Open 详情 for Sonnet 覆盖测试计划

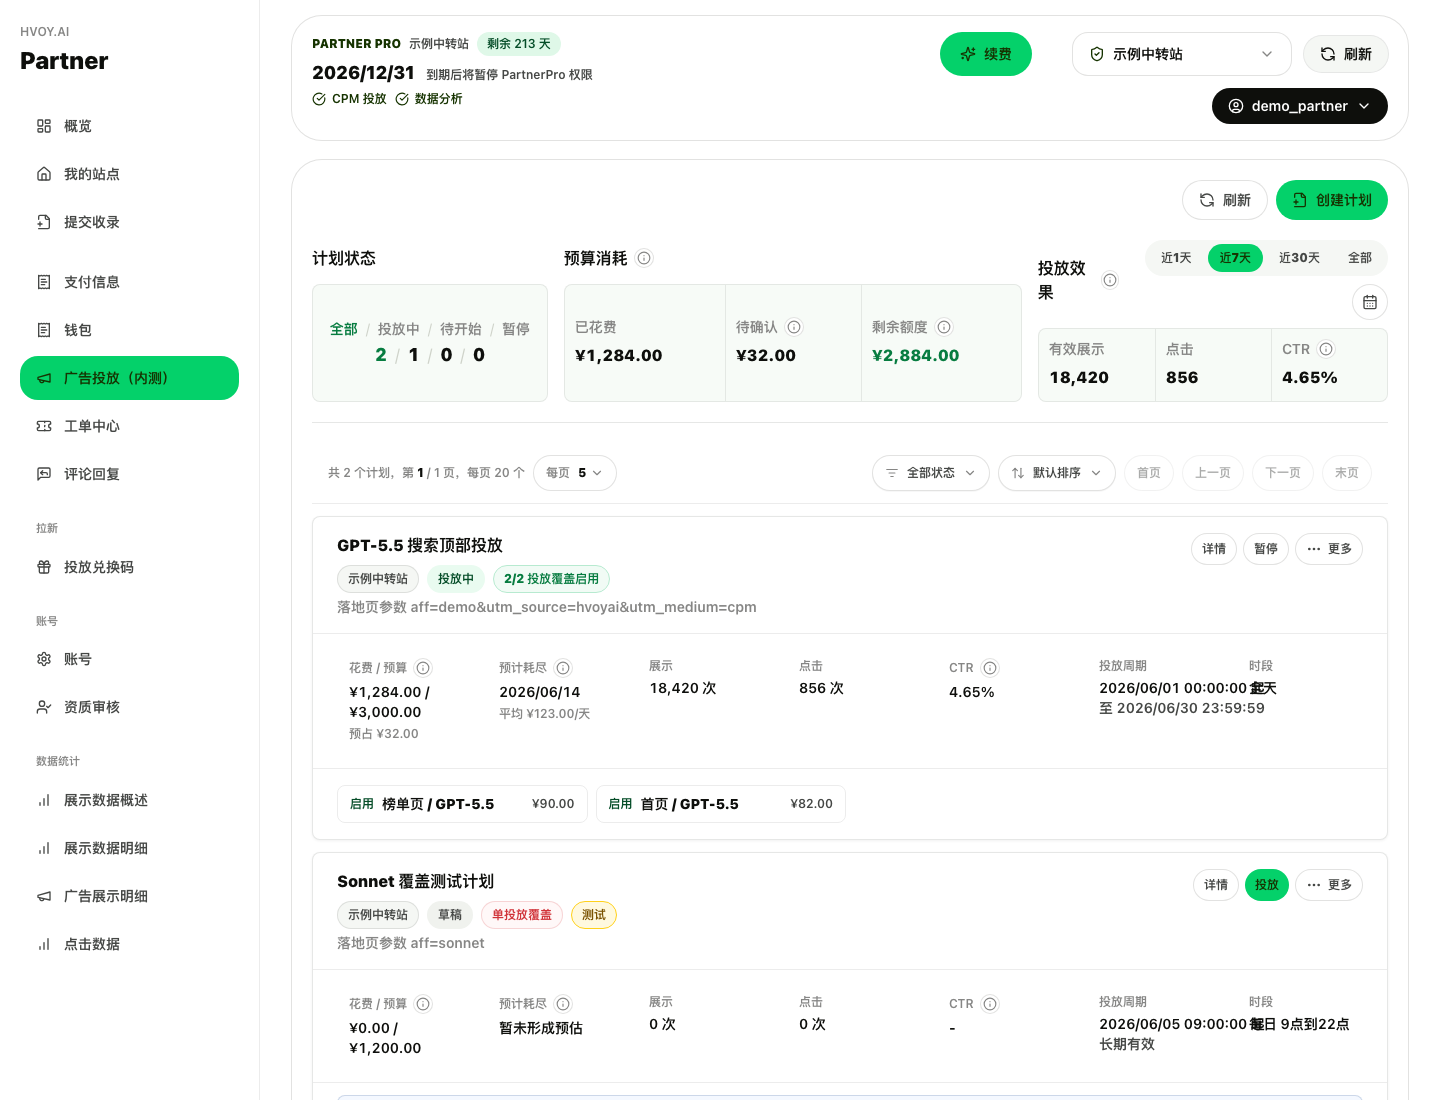click(1216, 885)
